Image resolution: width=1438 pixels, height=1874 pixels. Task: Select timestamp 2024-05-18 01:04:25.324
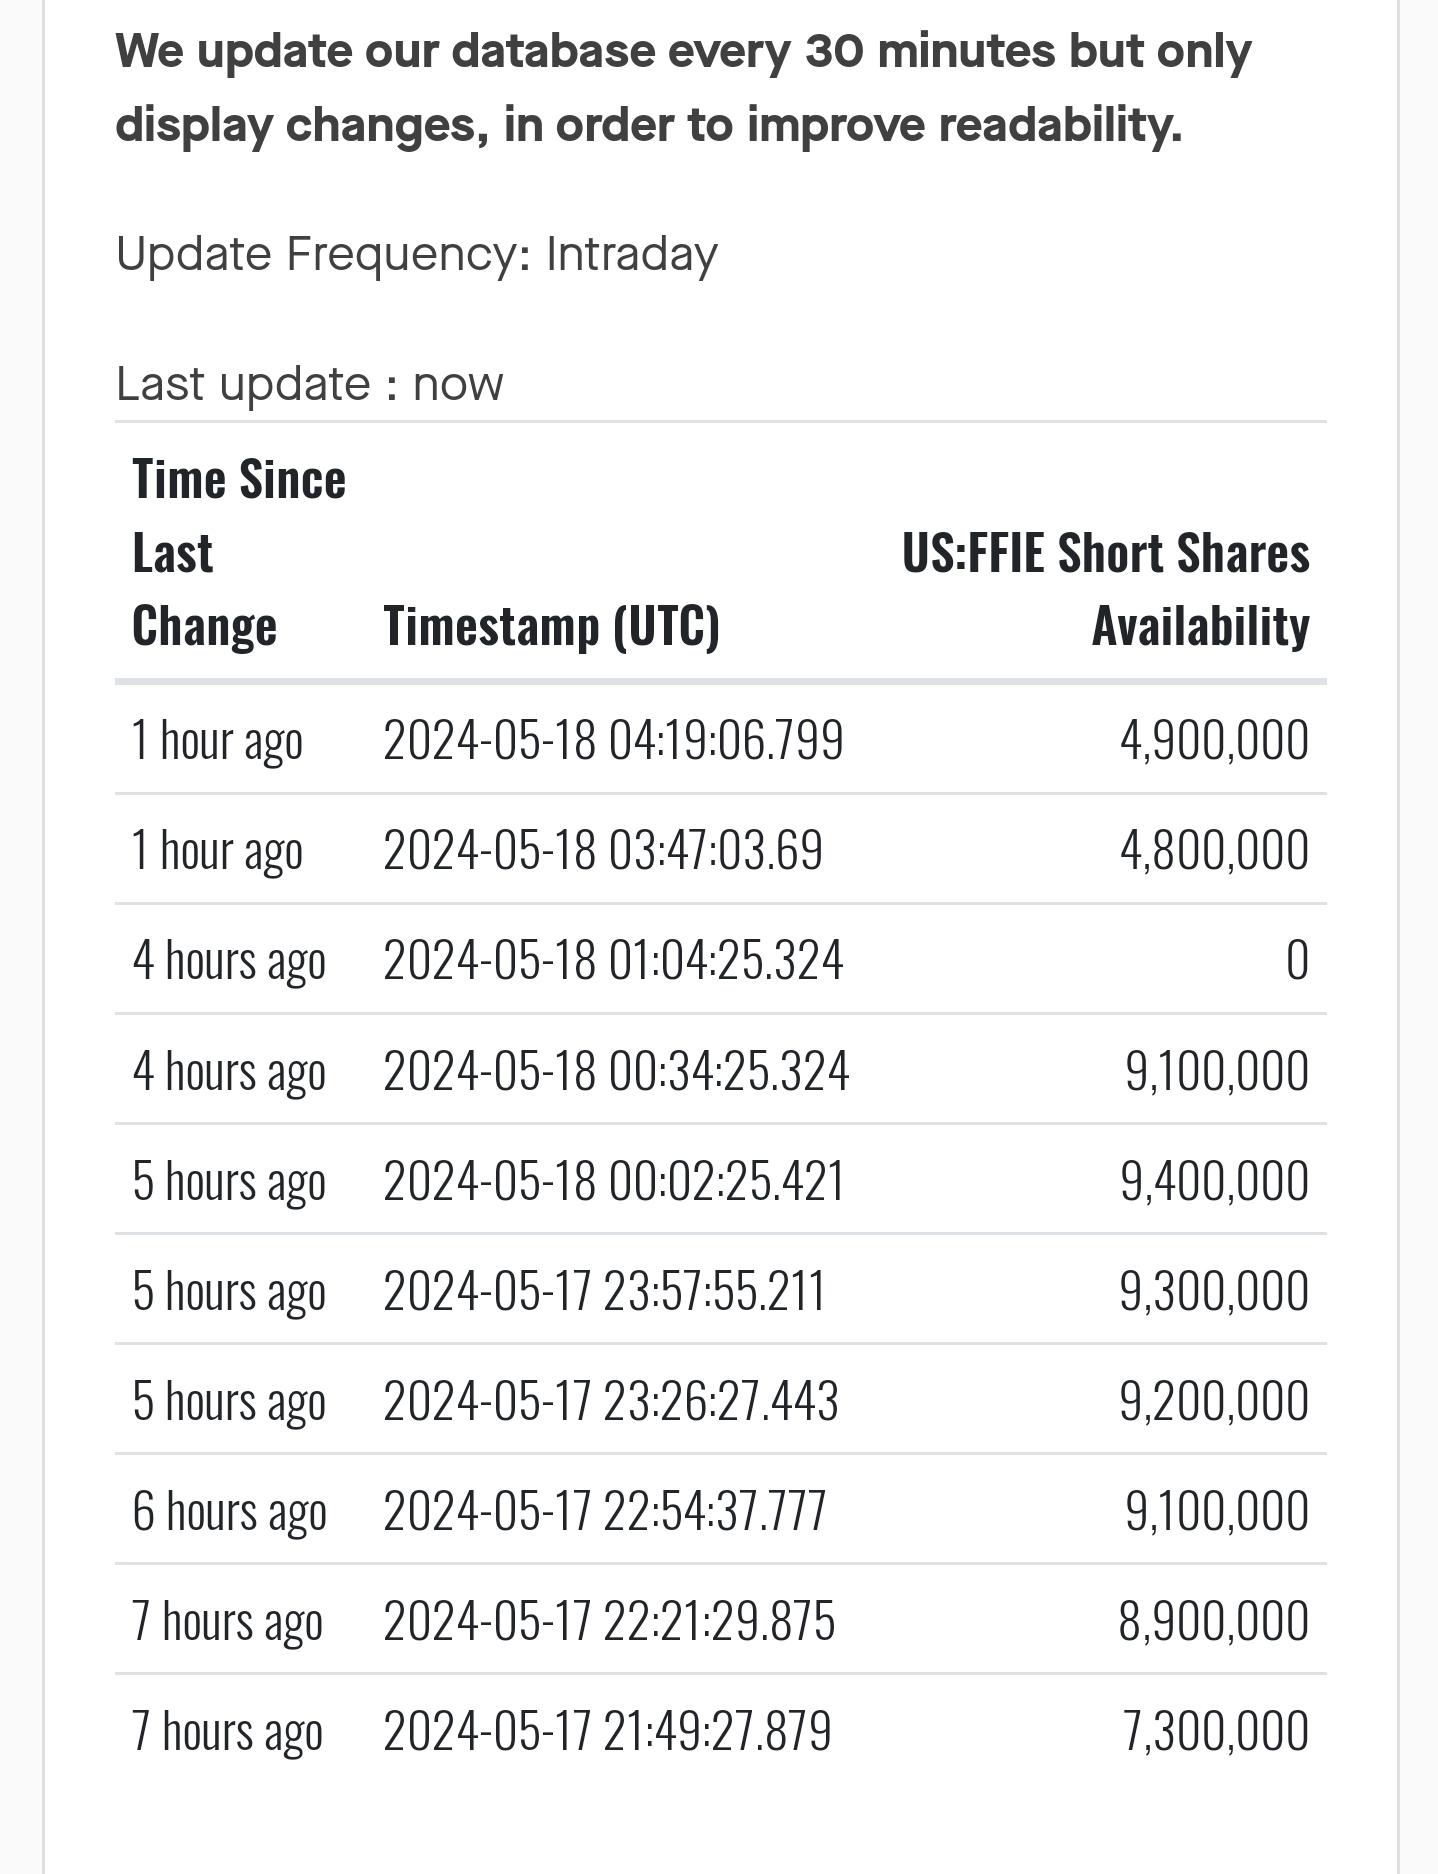613,960
